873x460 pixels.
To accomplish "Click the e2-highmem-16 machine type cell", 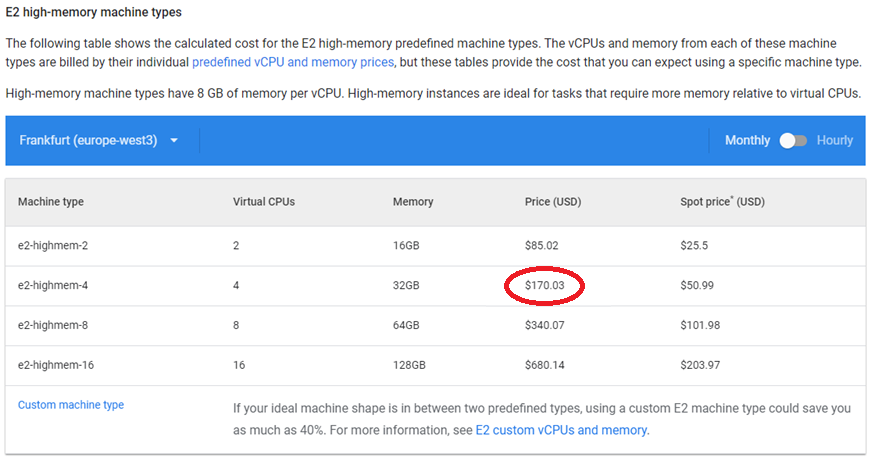I will coord(56,365).
